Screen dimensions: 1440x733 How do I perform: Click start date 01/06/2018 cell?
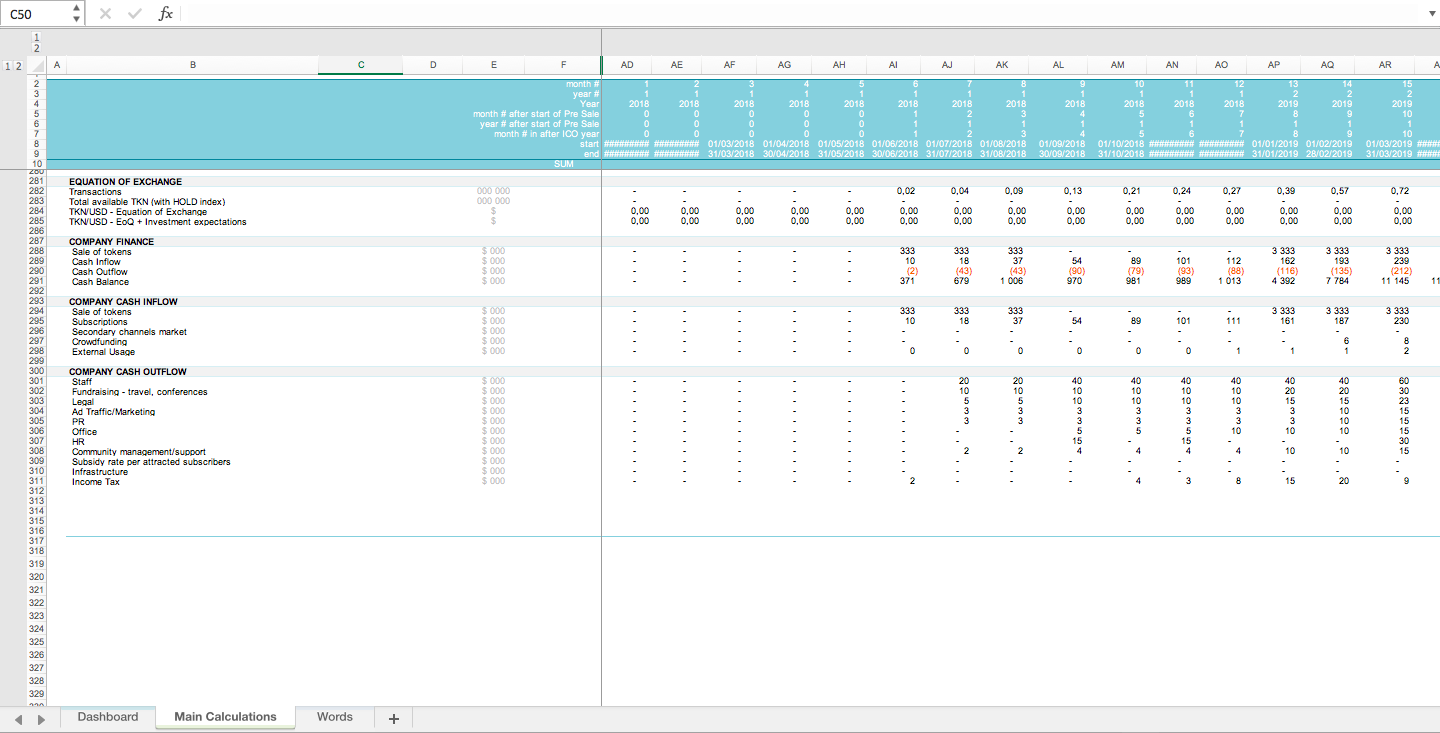894,144
